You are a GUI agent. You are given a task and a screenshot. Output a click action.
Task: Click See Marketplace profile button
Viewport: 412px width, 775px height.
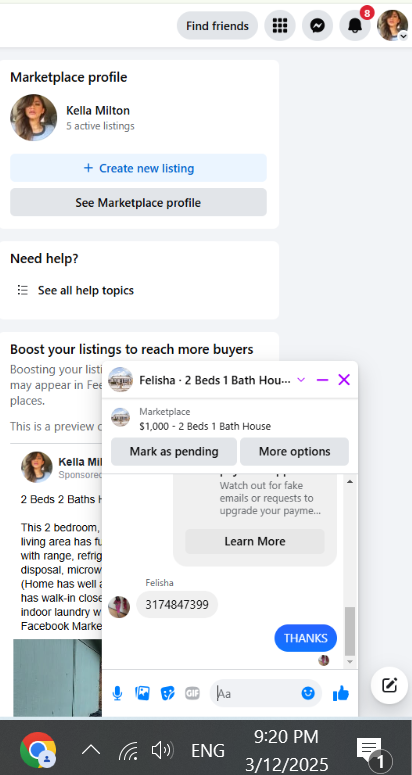[x=138, y=202]
